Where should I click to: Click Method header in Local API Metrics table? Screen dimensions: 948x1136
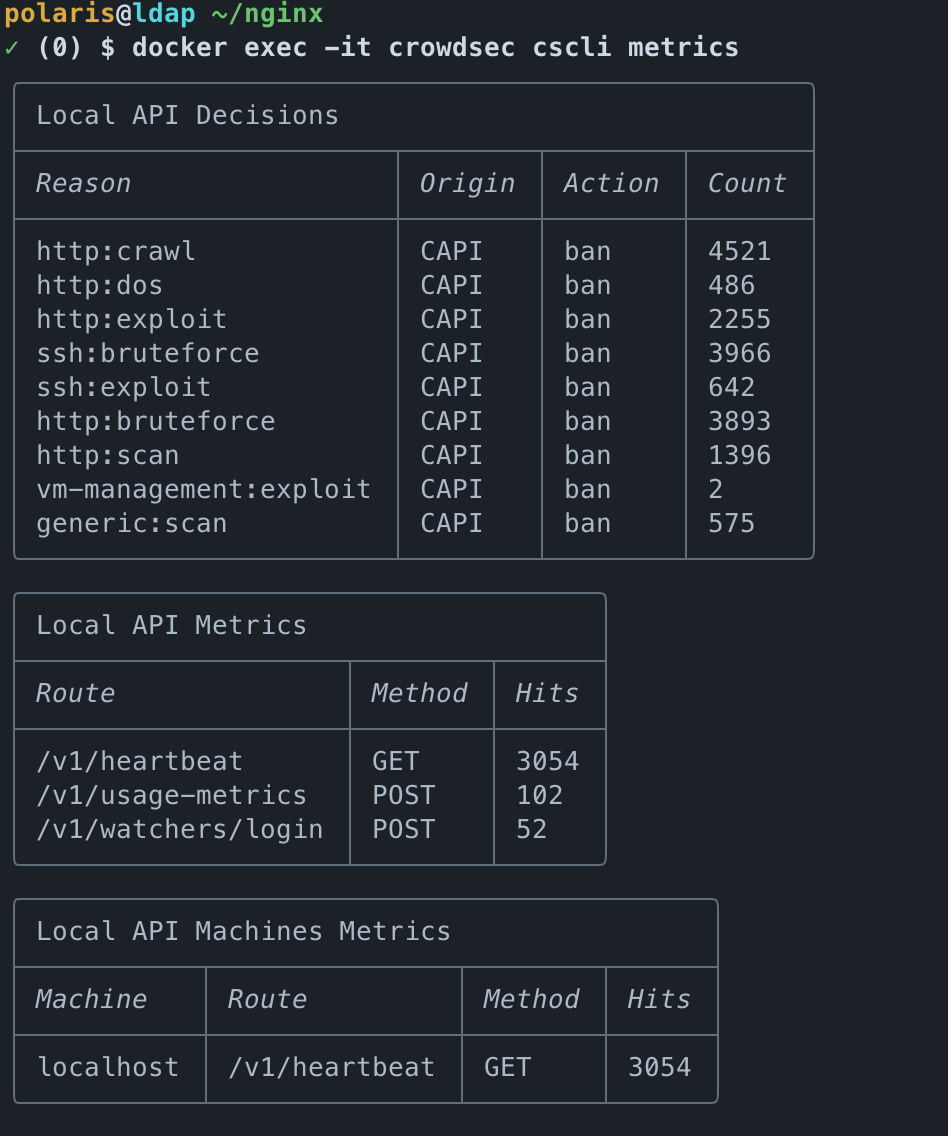tap(419, 694)
